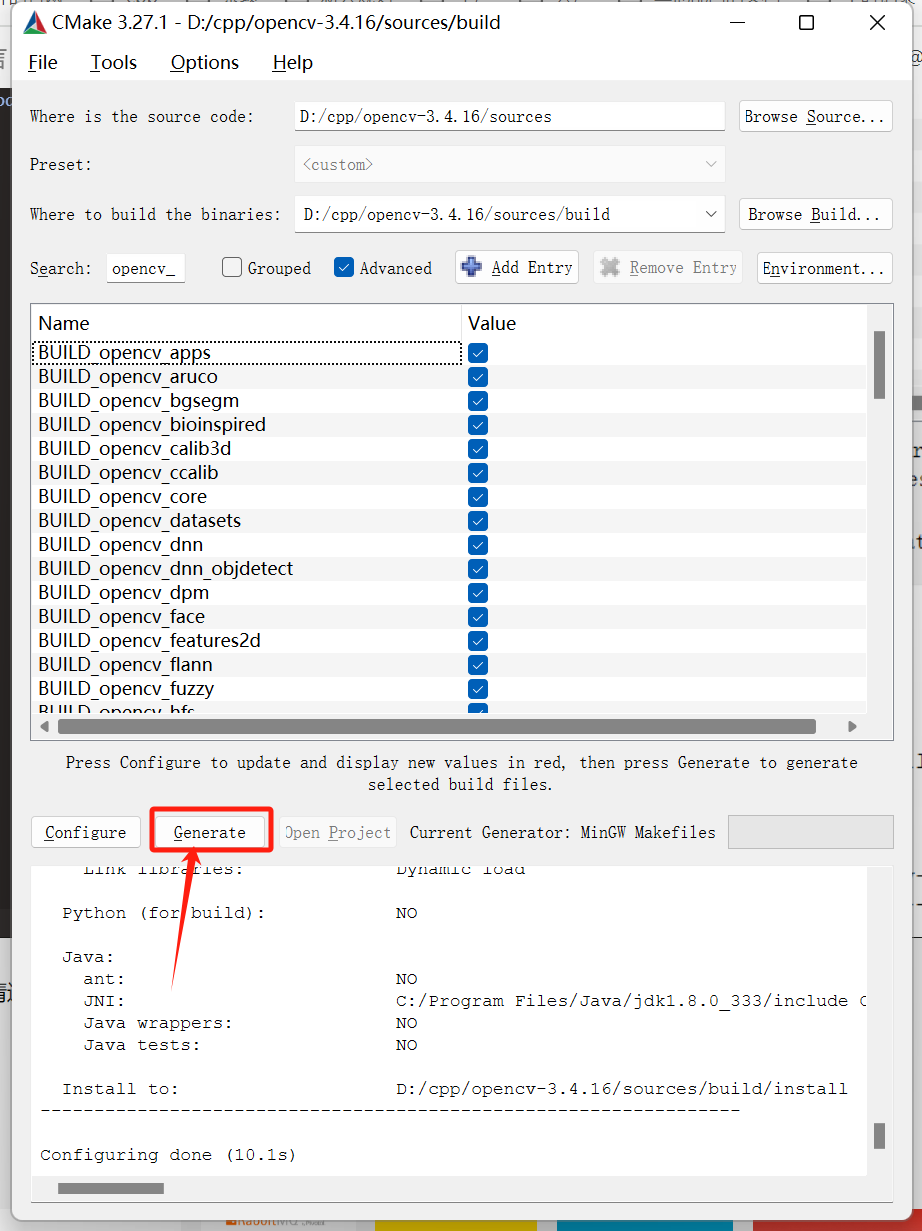Click the Add Entry button

coord(517,267)
